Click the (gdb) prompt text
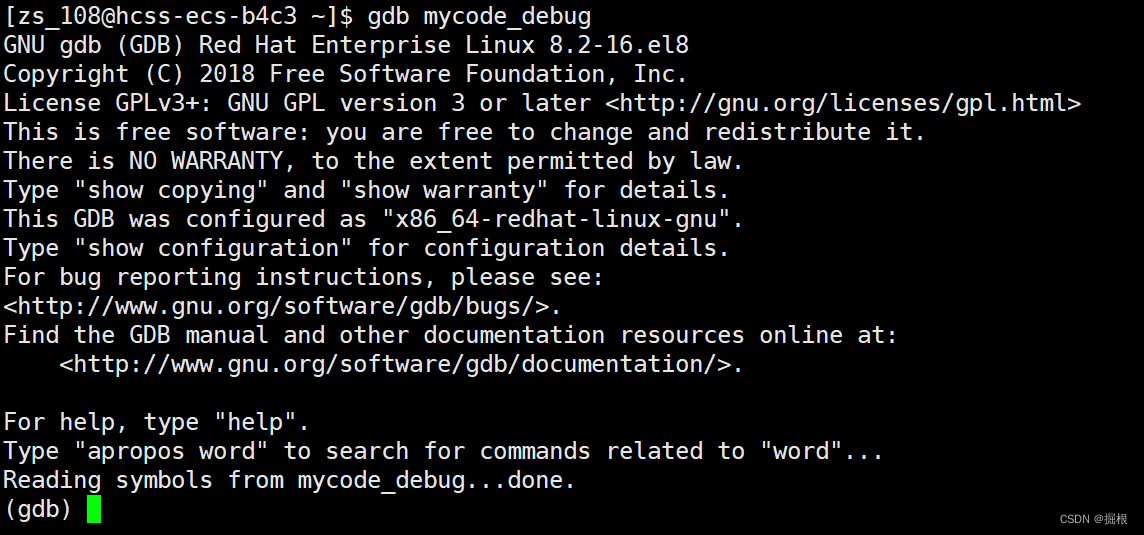 click(38, 509)
